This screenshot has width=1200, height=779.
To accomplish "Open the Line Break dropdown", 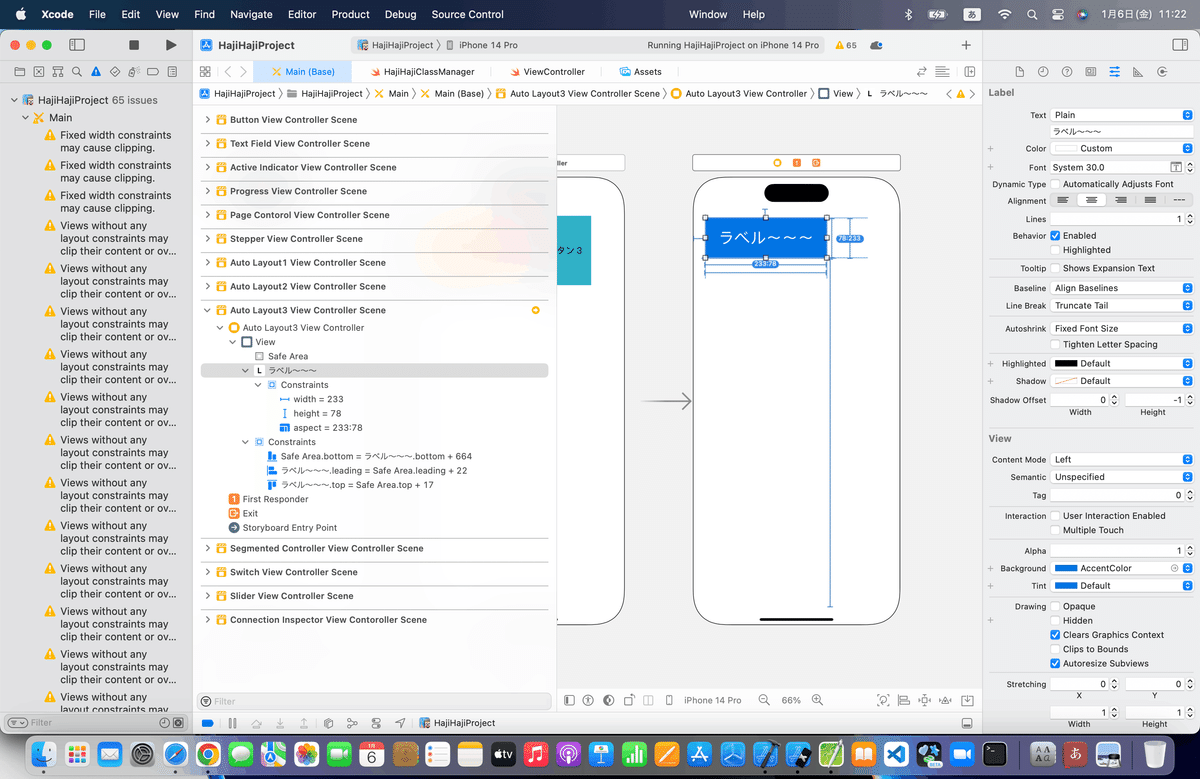I will tap(1122, 306).
